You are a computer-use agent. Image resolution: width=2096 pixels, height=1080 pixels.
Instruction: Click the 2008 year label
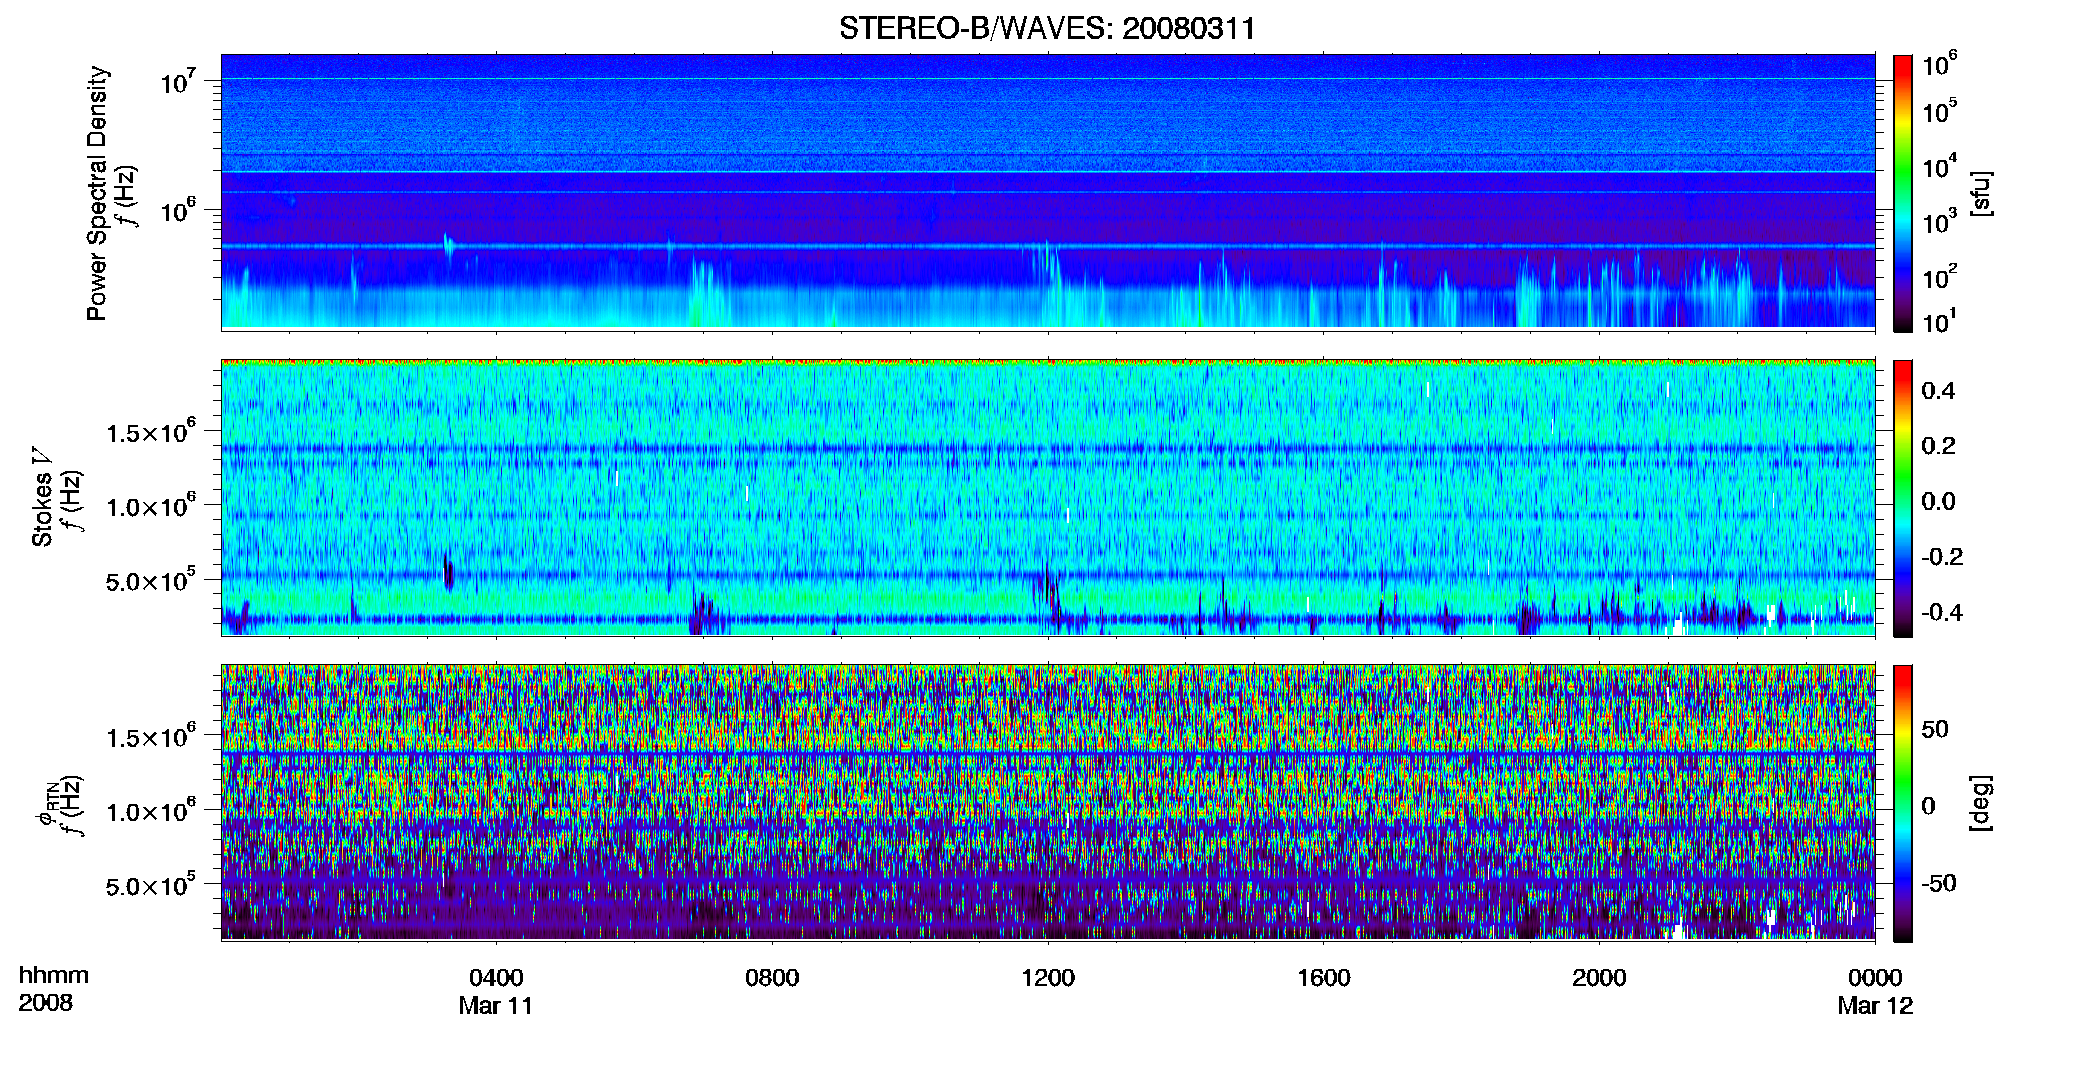[x=46, y=1002]
